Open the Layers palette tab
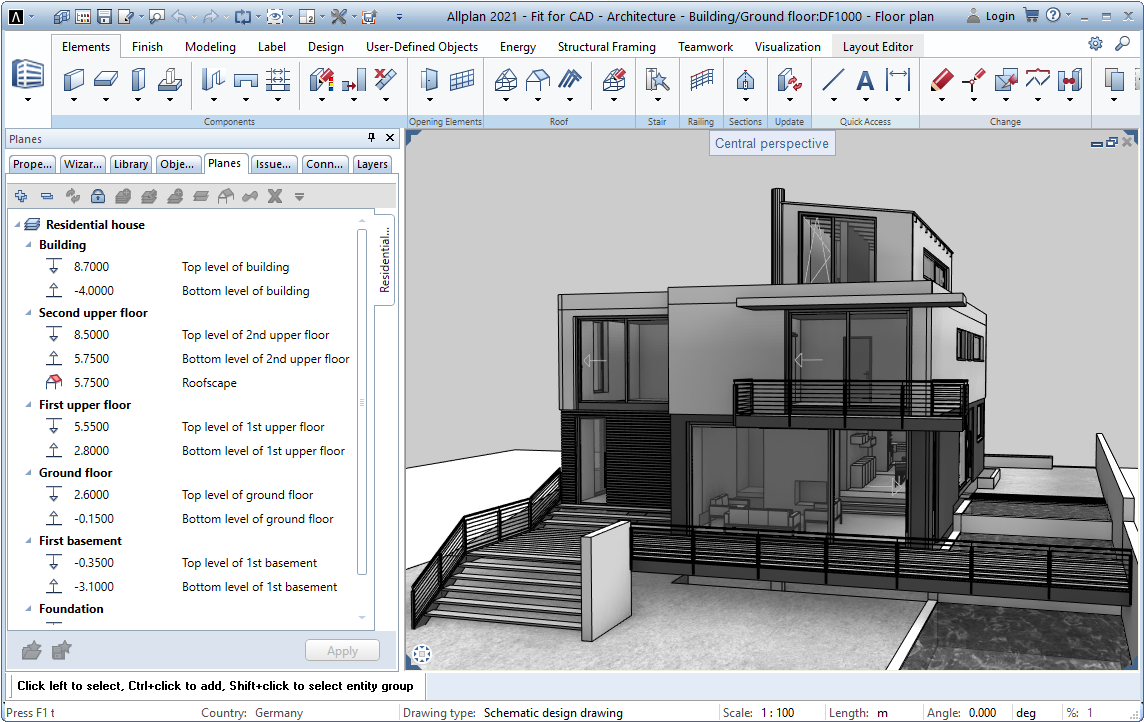The width and height of the screenshot is (1144, 722). pyautogui.click(x=371, y=164)
